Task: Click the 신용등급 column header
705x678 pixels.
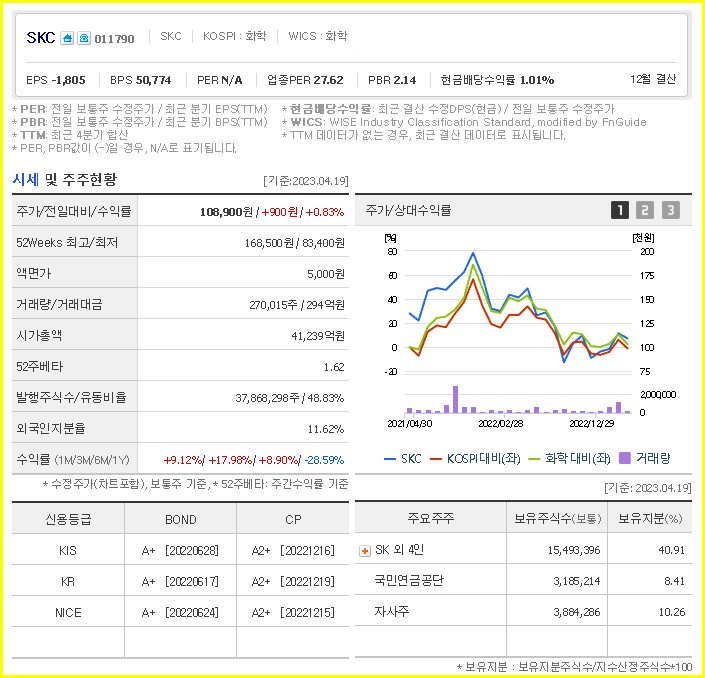Action: [x=68, y=519]
